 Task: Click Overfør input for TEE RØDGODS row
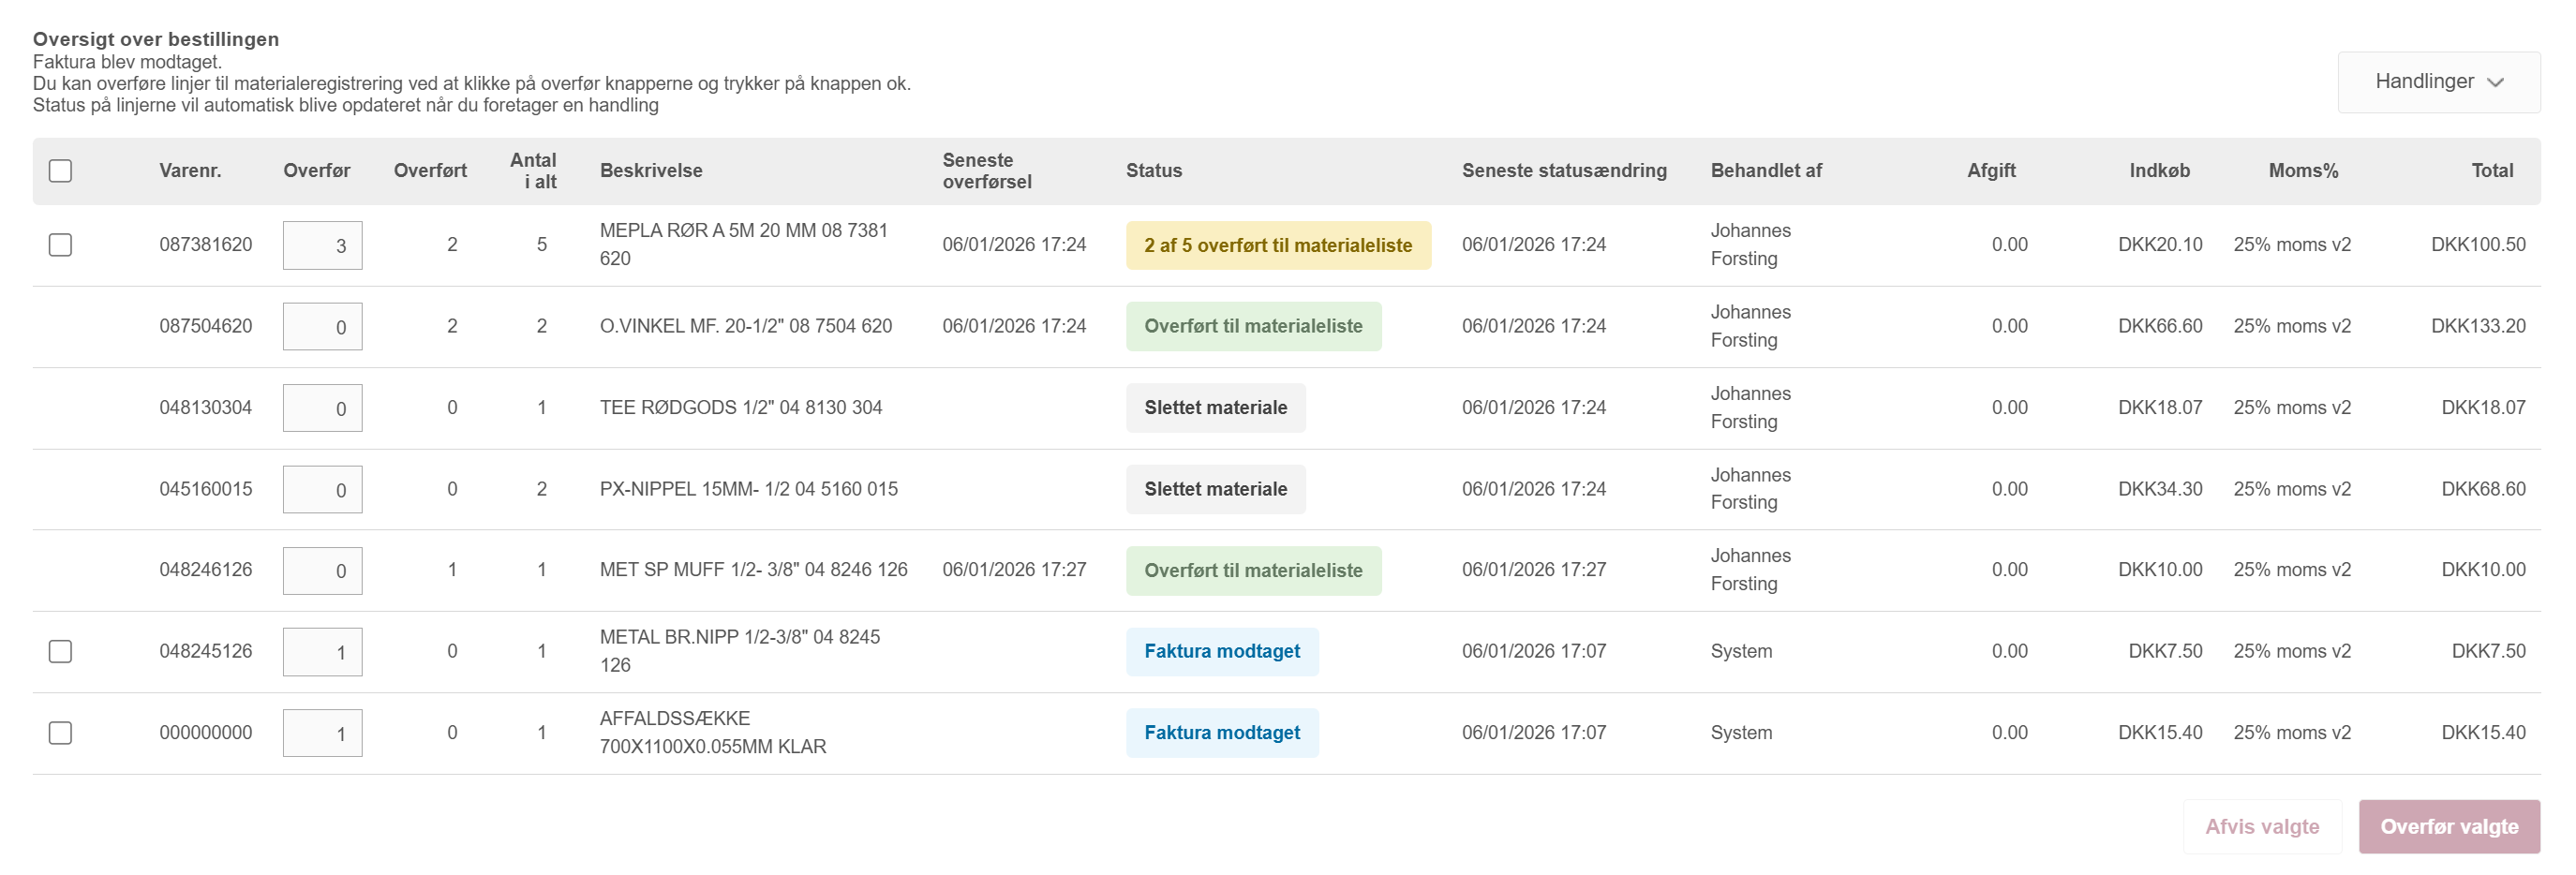322,409
